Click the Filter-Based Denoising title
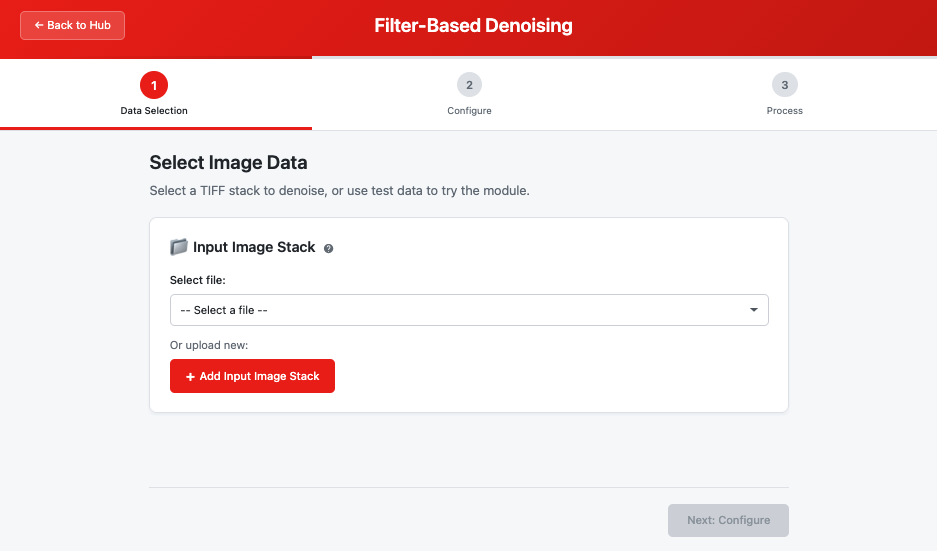Viewport: 937px width, 551px height. pos(473,26)
